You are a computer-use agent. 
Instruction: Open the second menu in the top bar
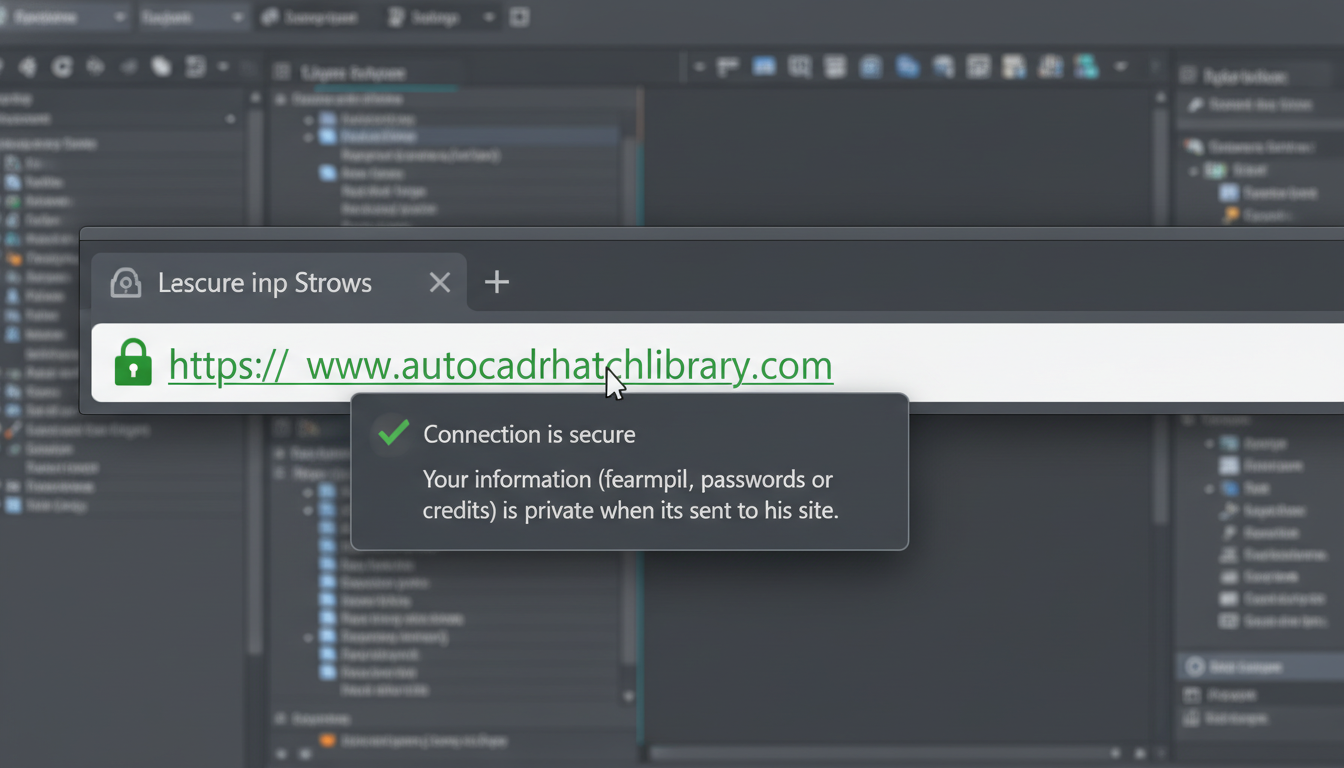(193, 17)
